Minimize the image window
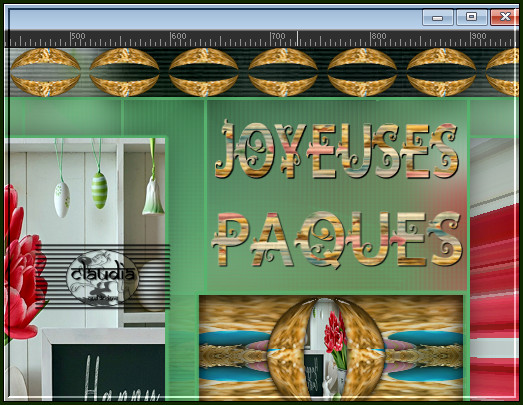523x405 pixels. pos(437,17)
